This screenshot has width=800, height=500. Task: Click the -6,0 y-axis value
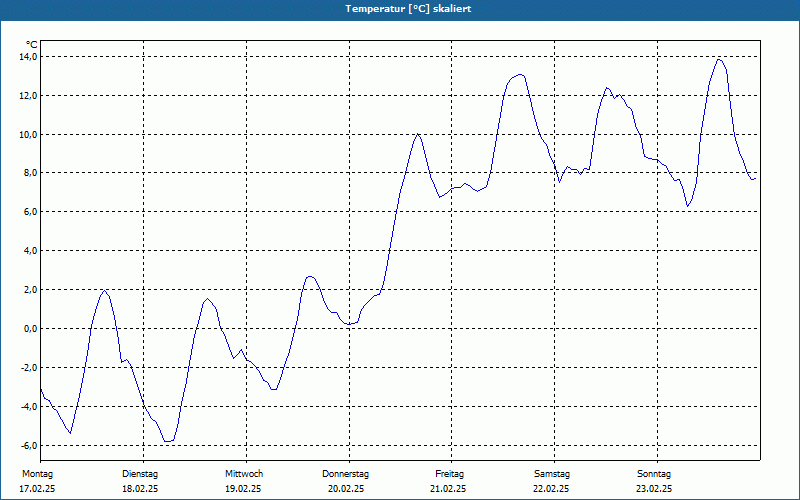point(29,445)
